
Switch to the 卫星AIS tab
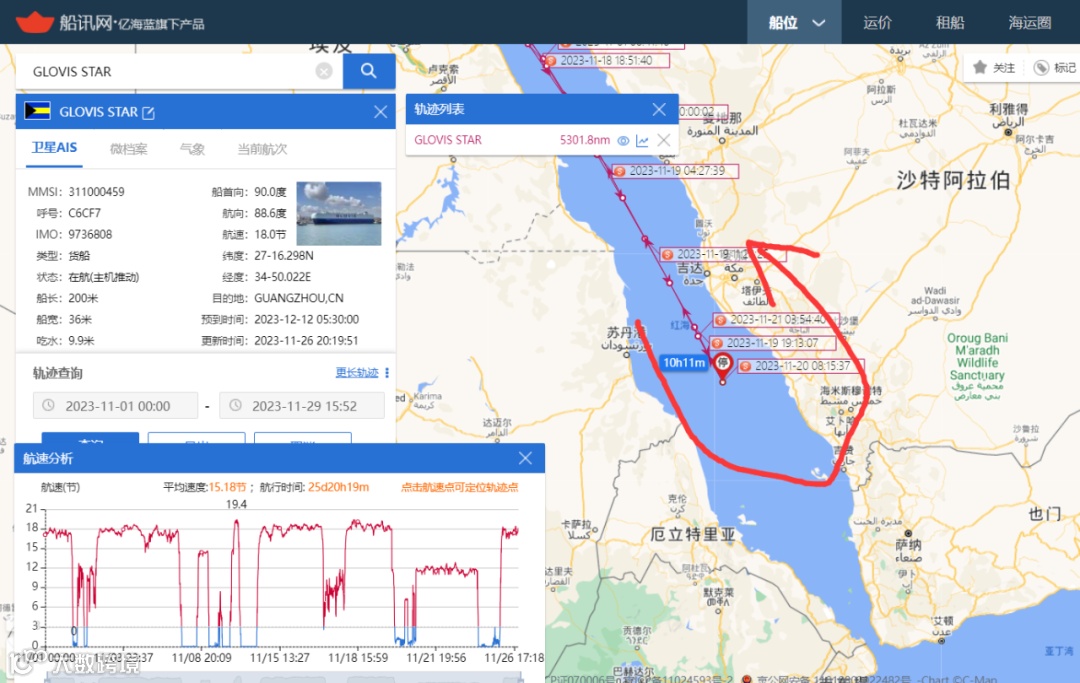tap(54, 148)
